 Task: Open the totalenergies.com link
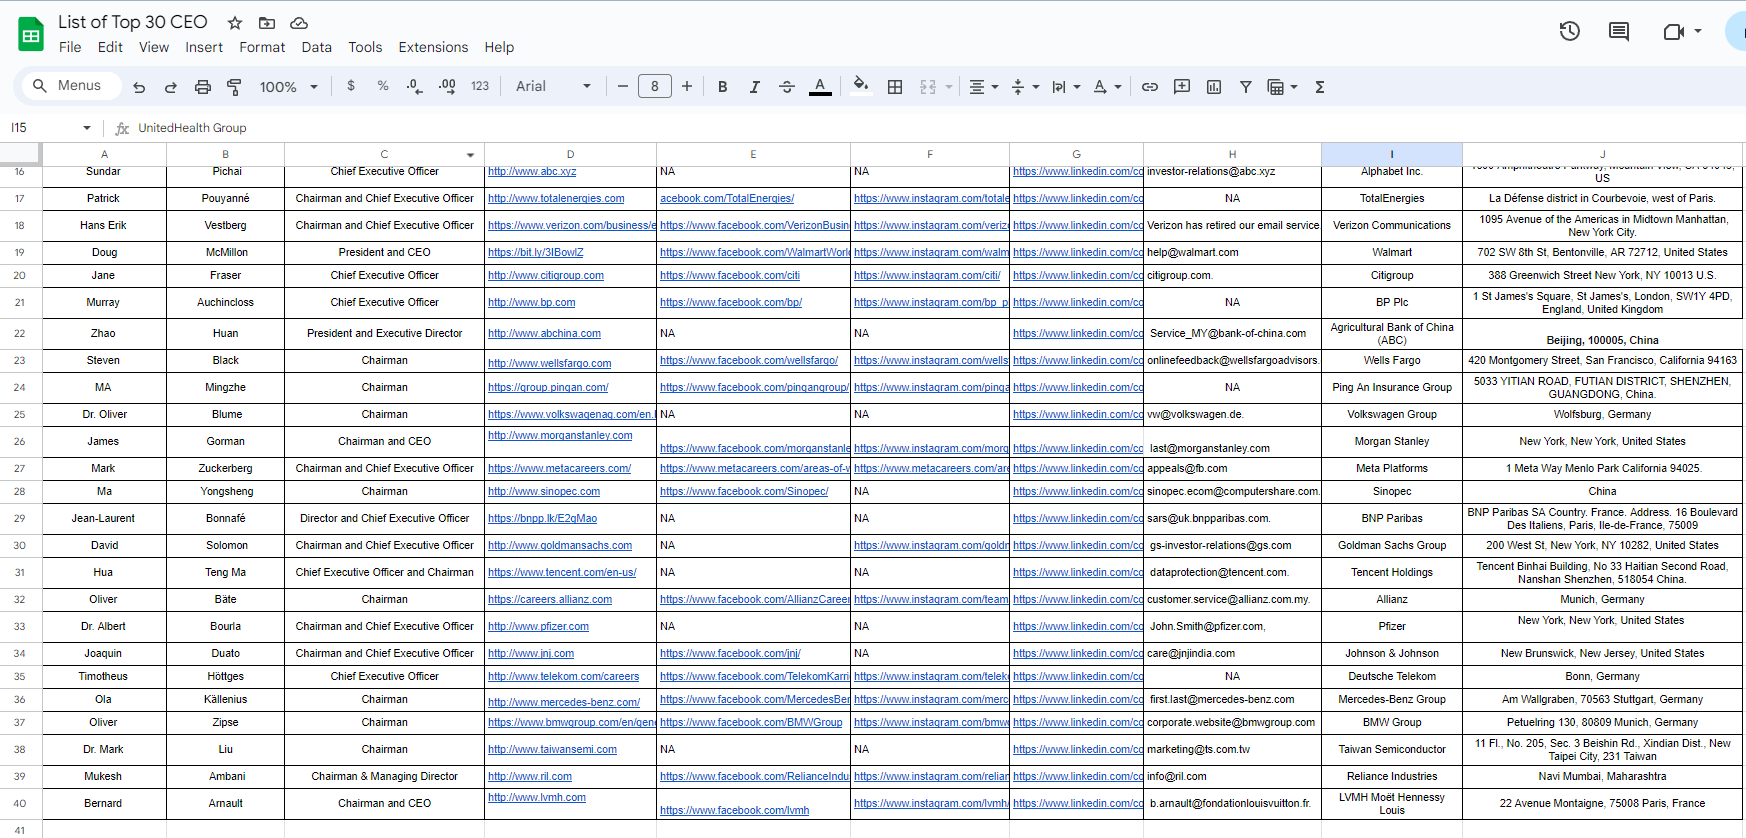[x=556, y=199]
